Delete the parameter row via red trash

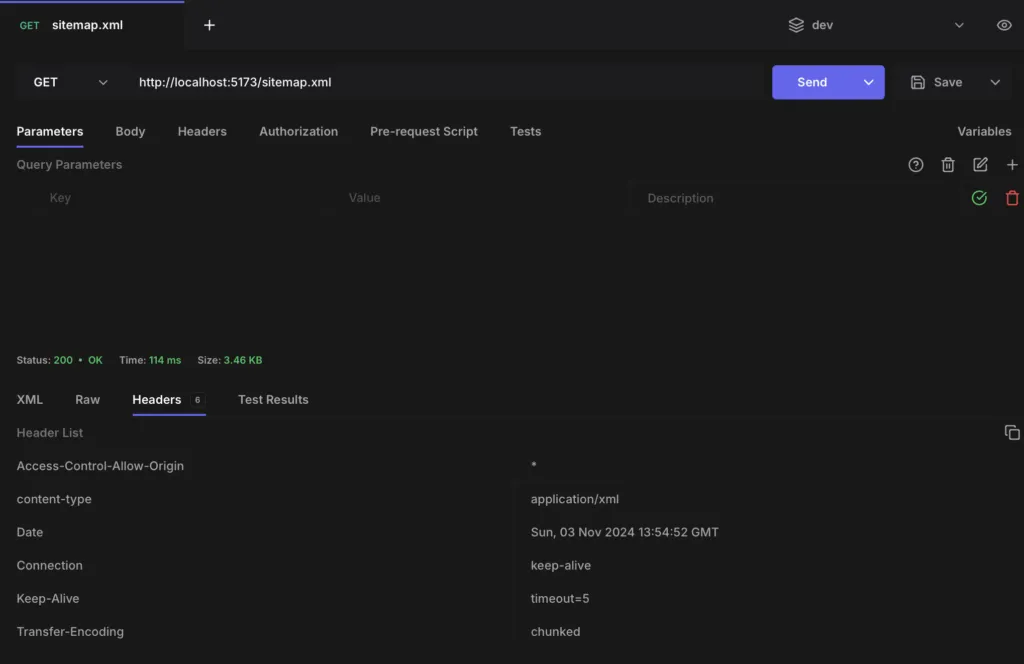1011,198
